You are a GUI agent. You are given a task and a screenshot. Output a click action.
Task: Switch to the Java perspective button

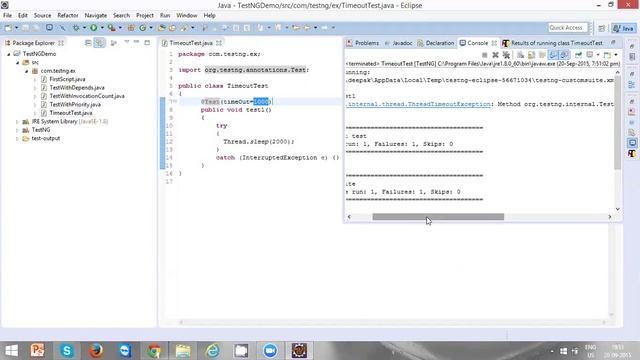624,28
